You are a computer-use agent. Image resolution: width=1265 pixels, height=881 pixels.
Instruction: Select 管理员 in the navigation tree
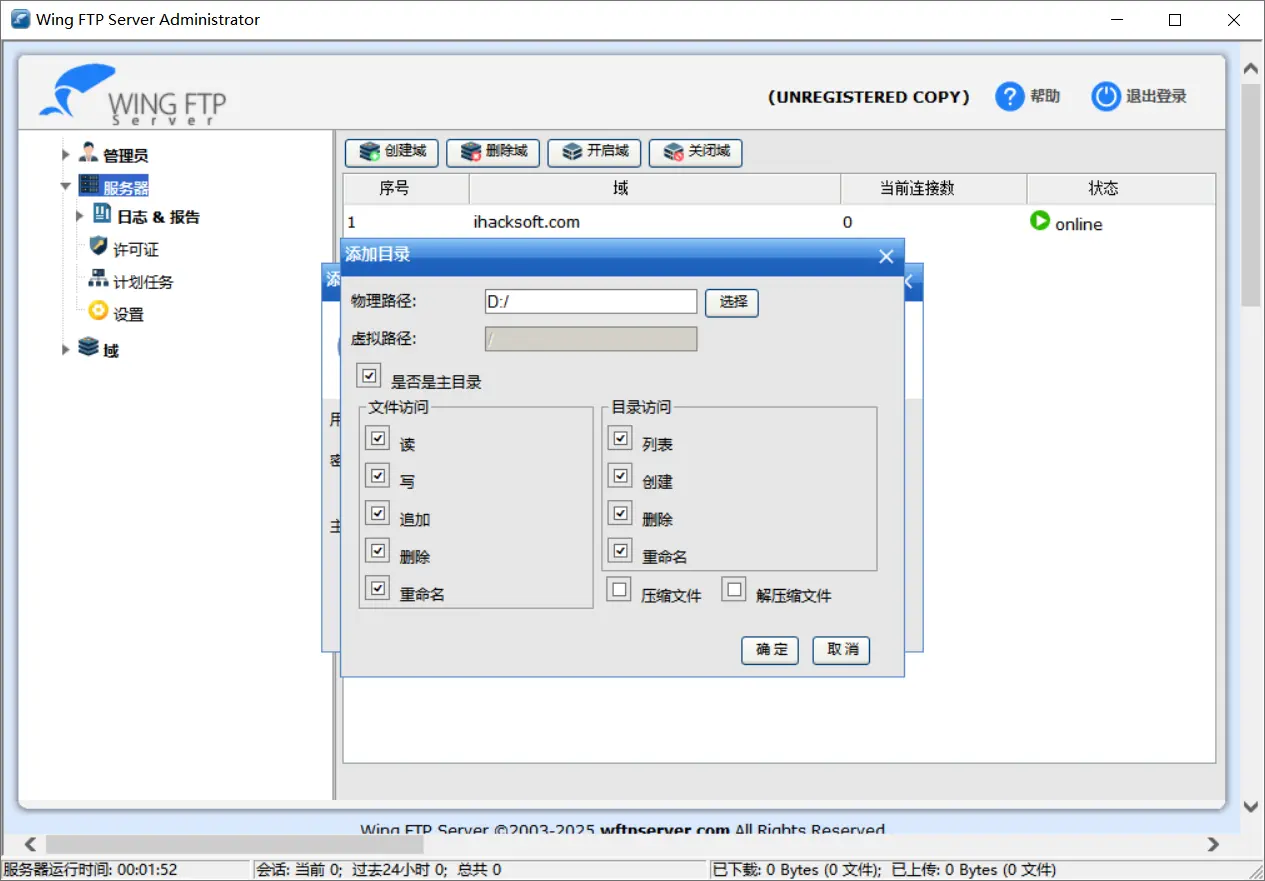126,156
